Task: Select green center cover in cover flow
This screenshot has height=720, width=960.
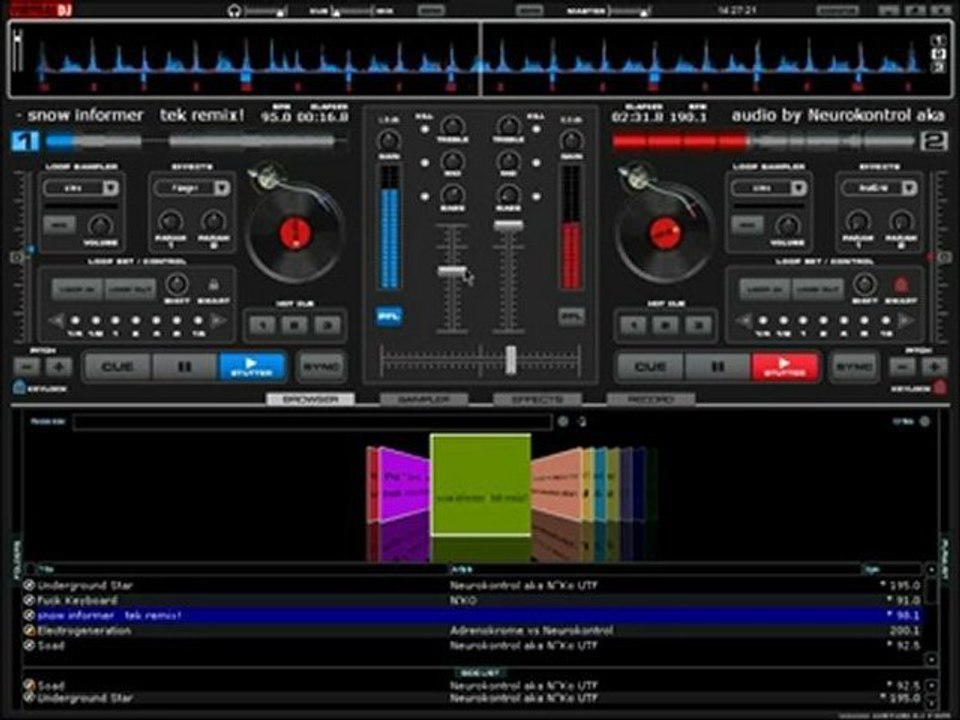Action: point(481,485)
